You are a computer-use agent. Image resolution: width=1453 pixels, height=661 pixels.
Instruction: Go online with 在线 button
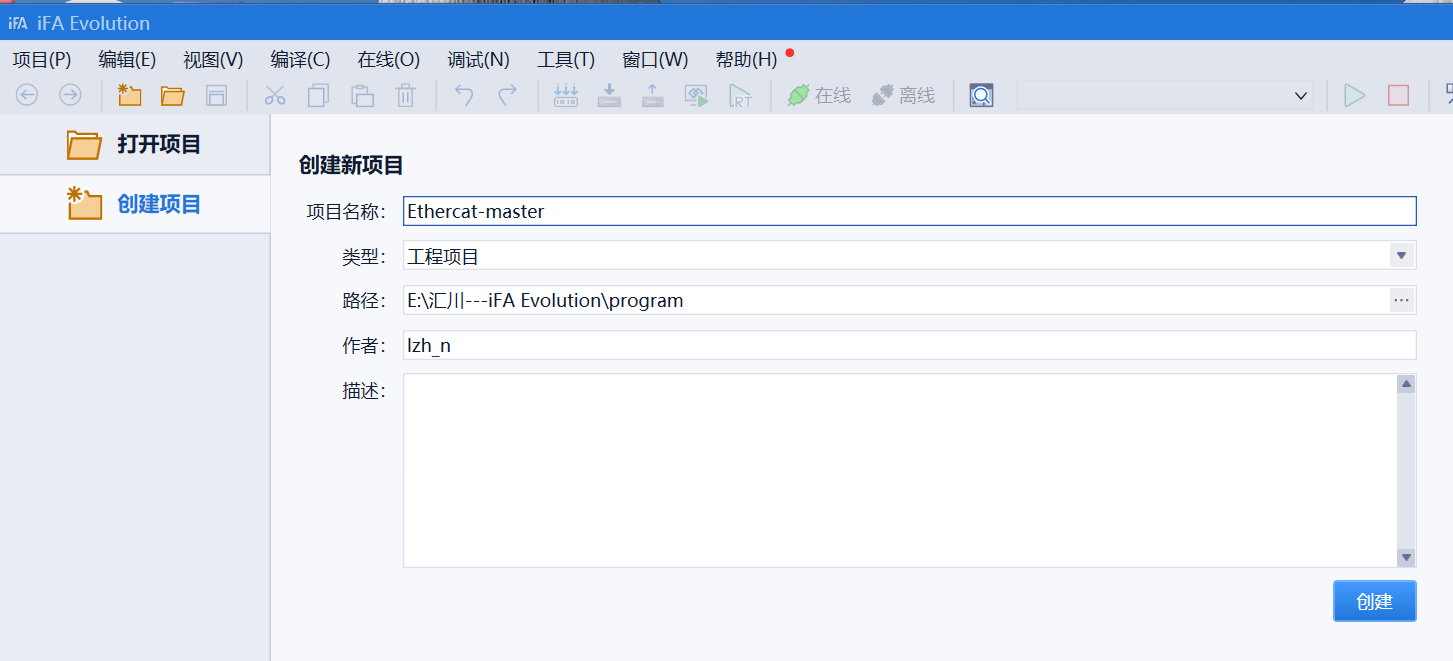click(819, 96)
